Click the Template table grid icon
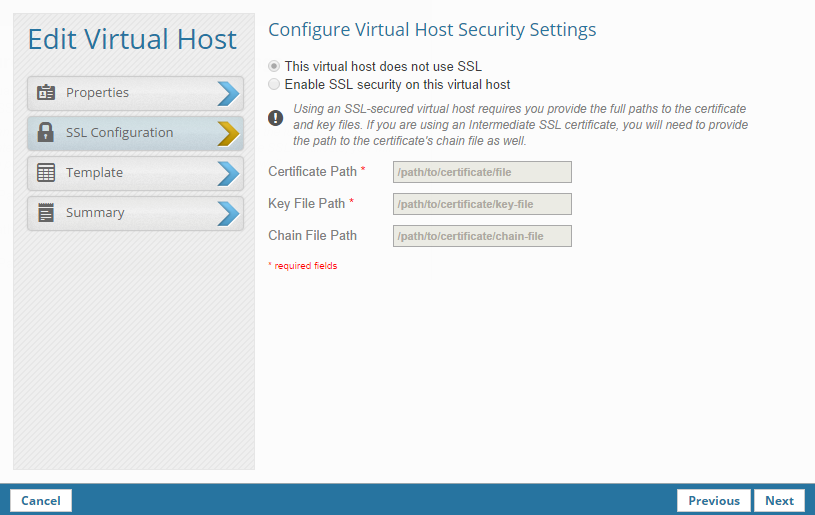This screenshot has width=815, height=515. tap(46, 173)
